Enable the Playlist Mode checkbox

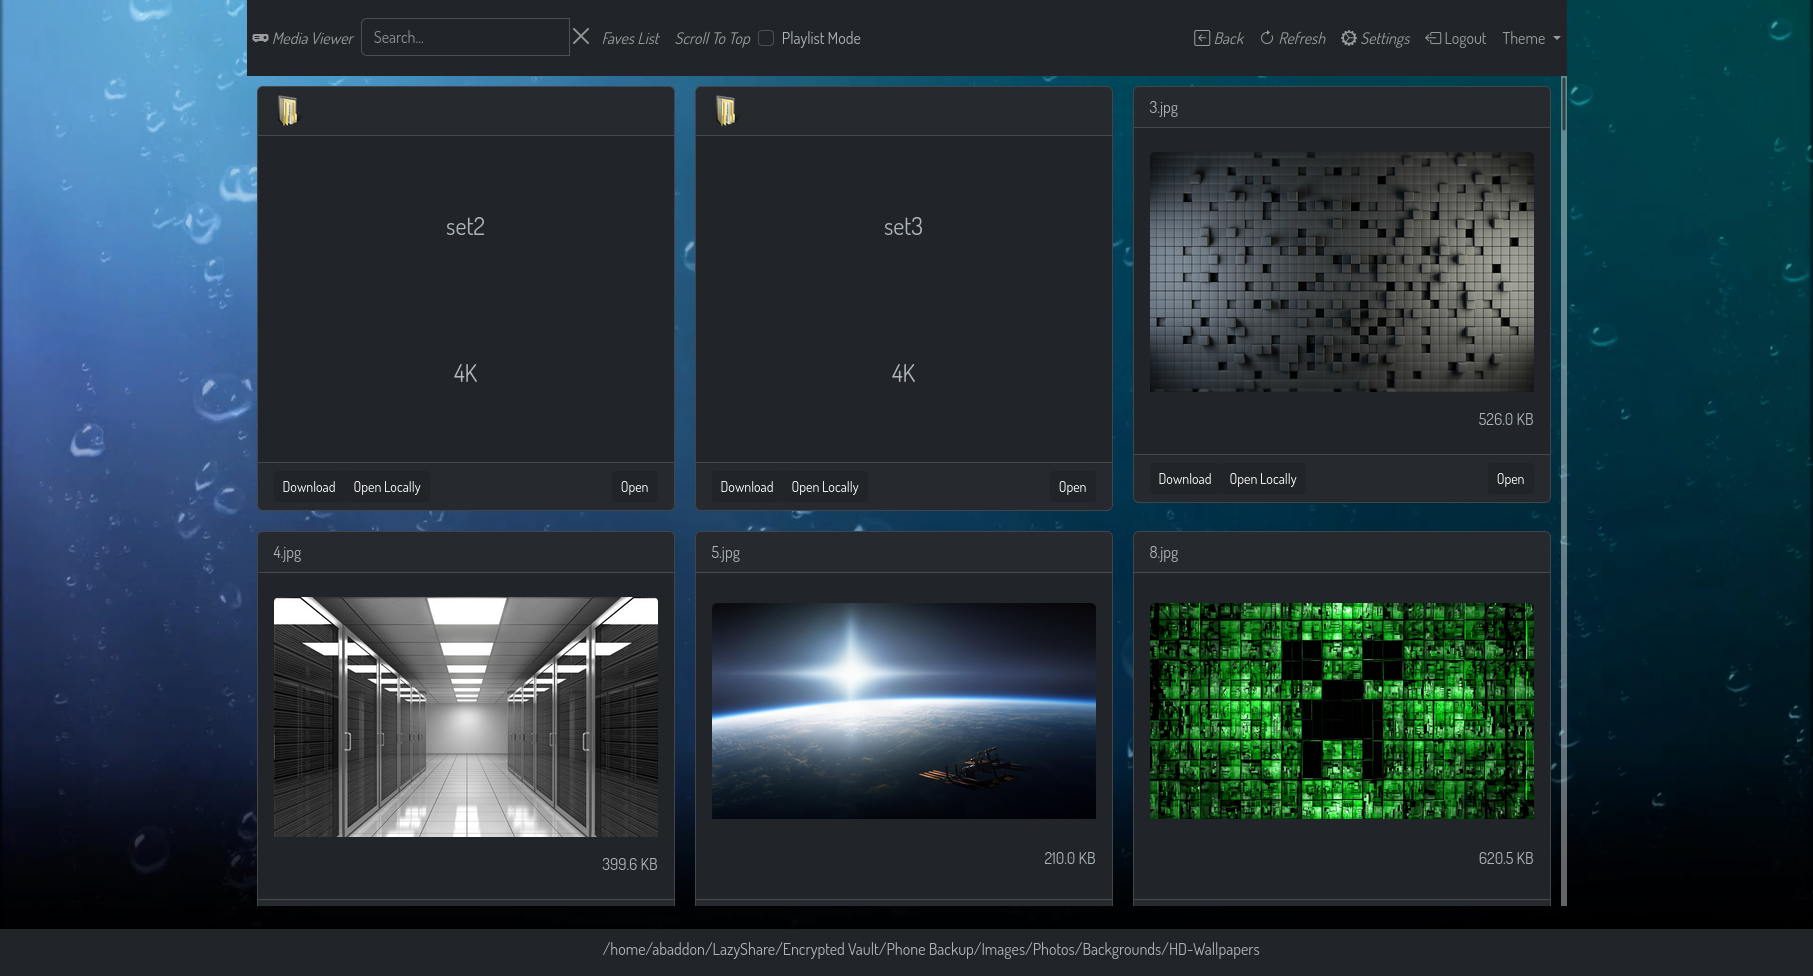click(766, 38)
